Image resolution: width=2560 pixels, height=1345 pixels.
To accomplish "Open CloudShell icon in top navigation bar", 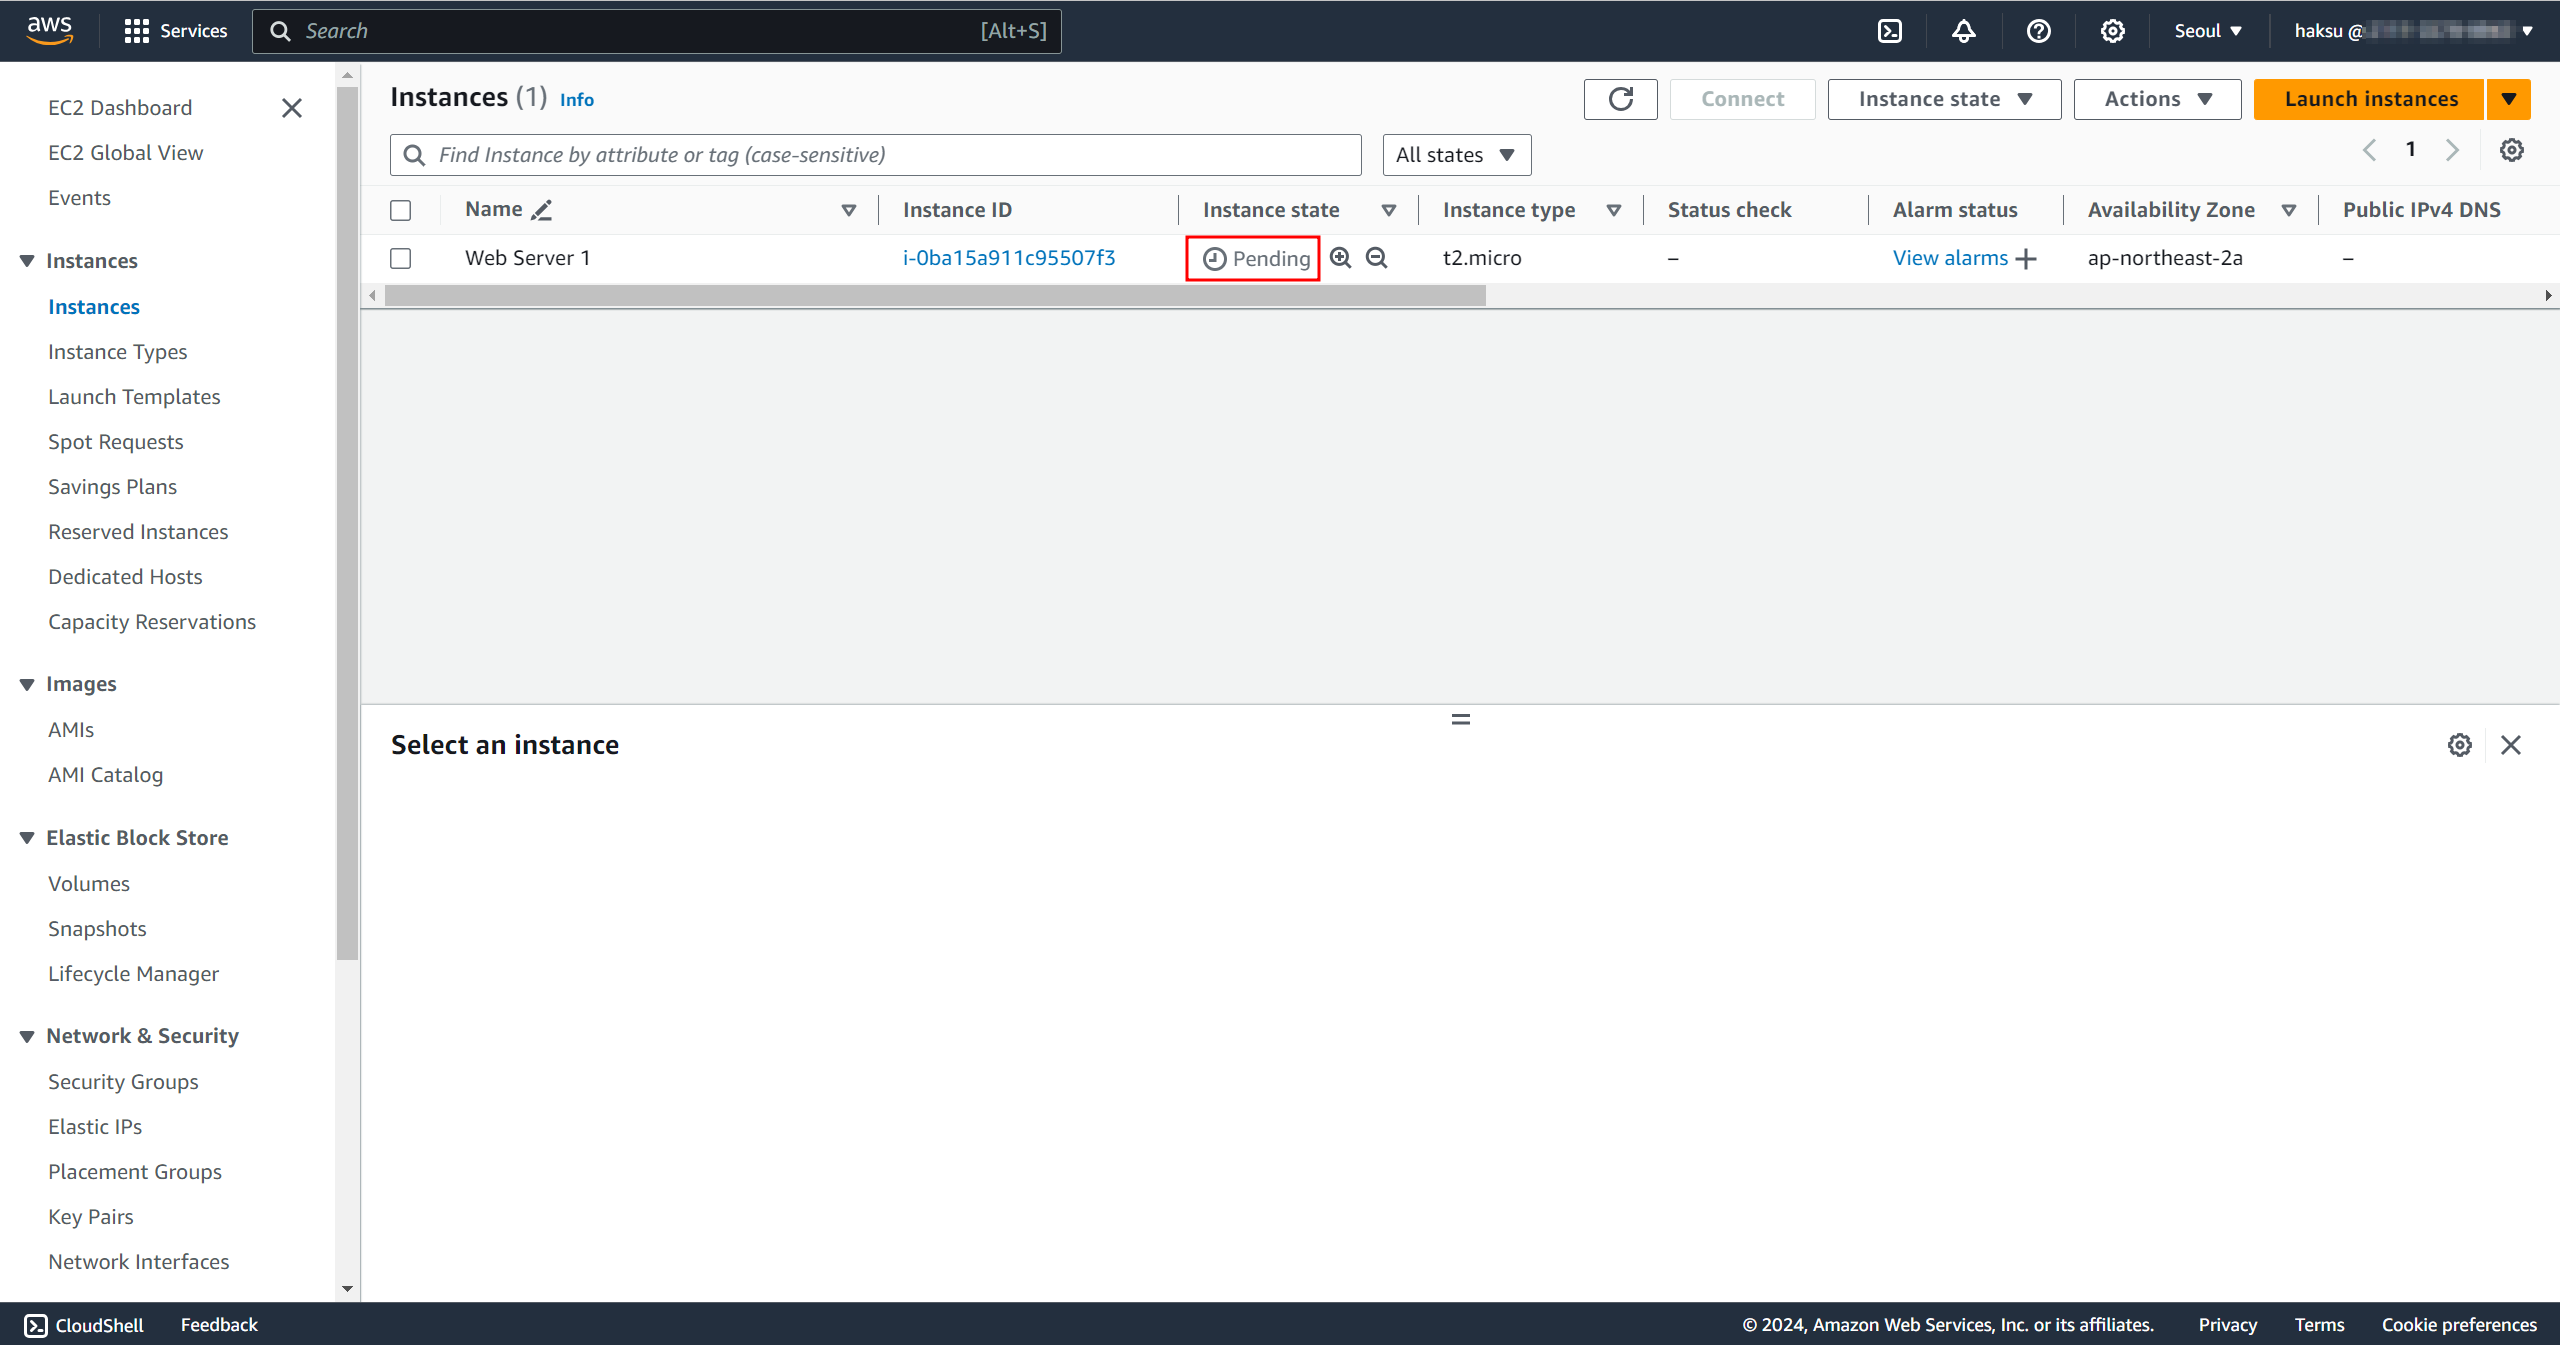I will (1889, 31).
